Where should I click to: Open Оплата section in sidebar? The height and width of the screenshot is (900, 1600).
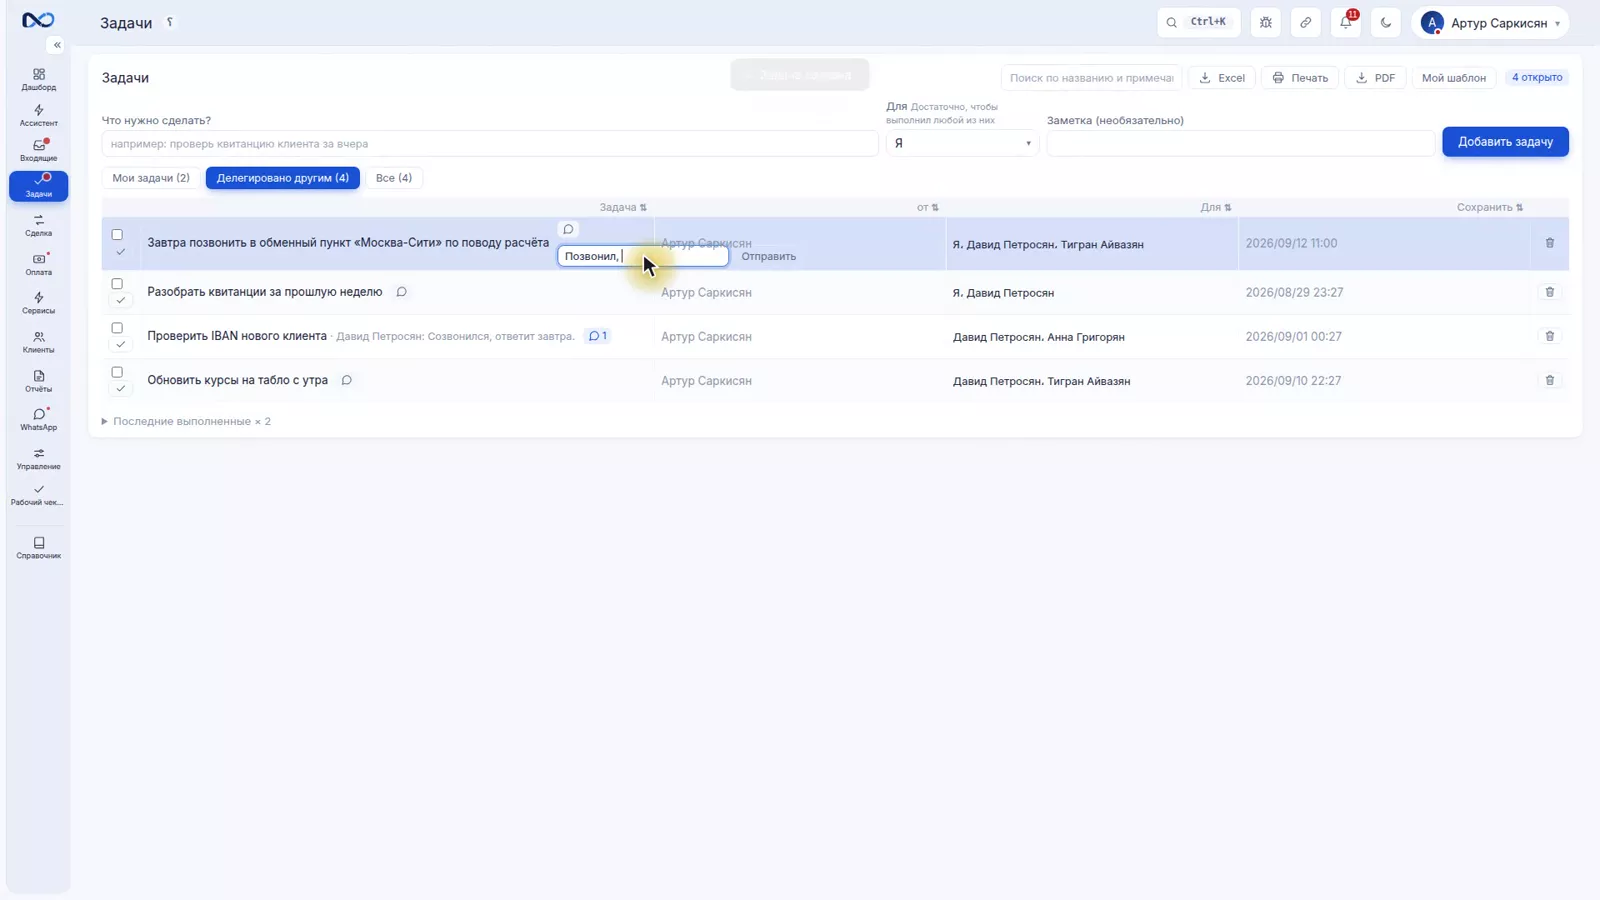coord(38,264)
